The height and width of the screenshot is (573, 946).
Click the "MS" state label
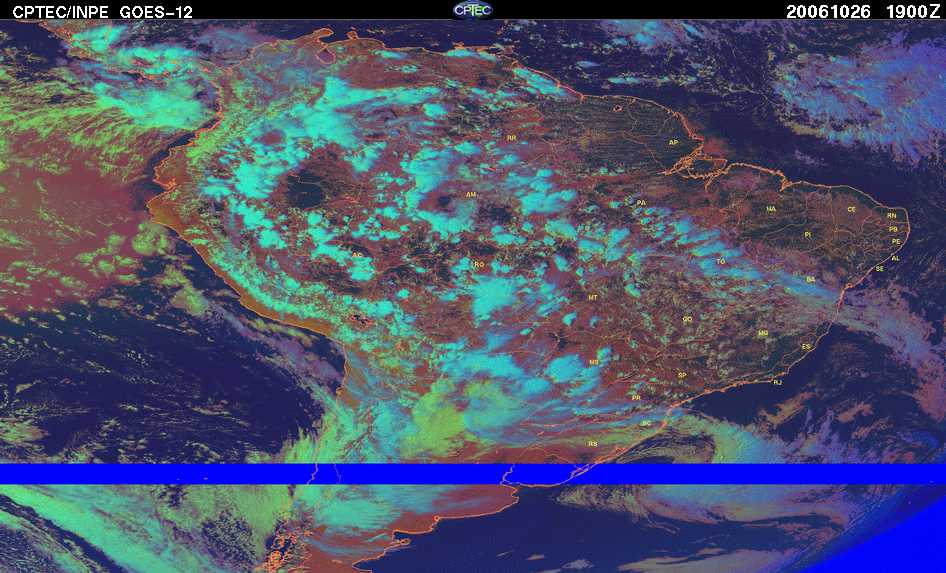(x=594, y=362)
